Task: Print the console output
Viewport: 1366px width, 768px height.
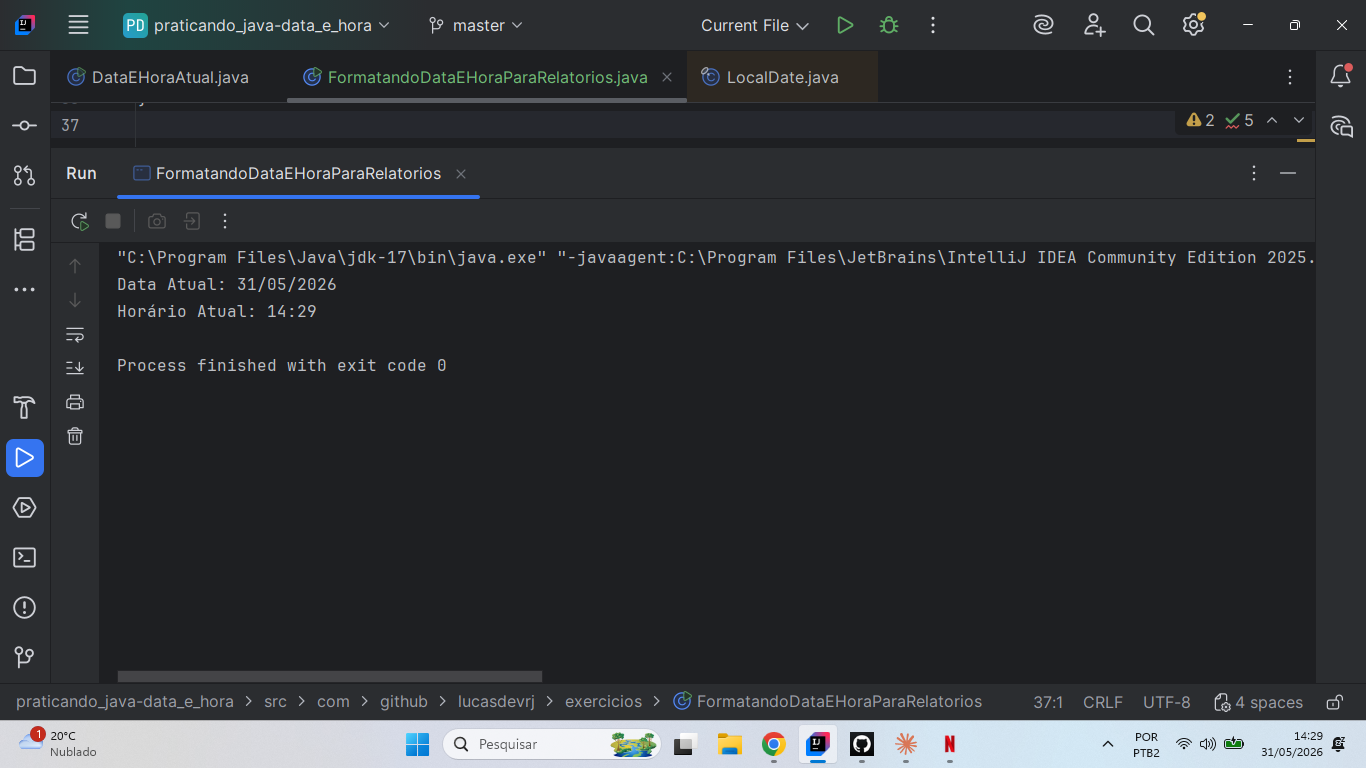Action: (75, 402)
